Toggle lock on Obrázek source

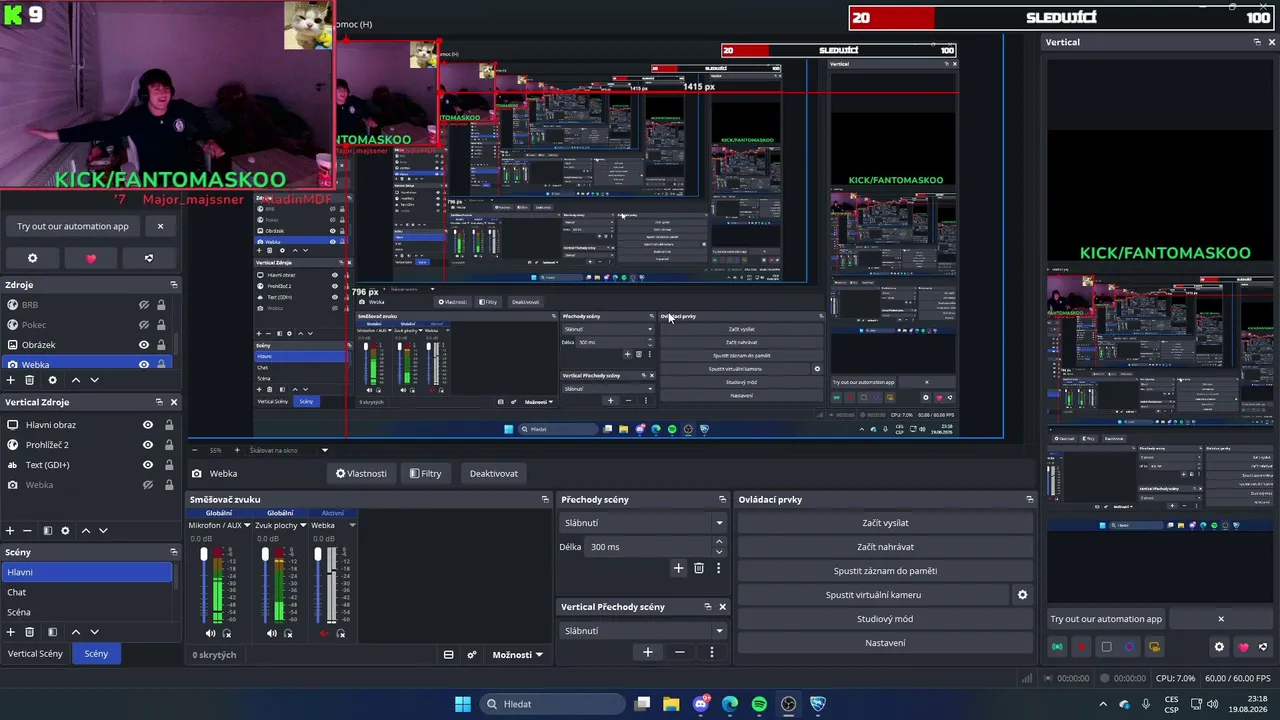click(161, 345)
